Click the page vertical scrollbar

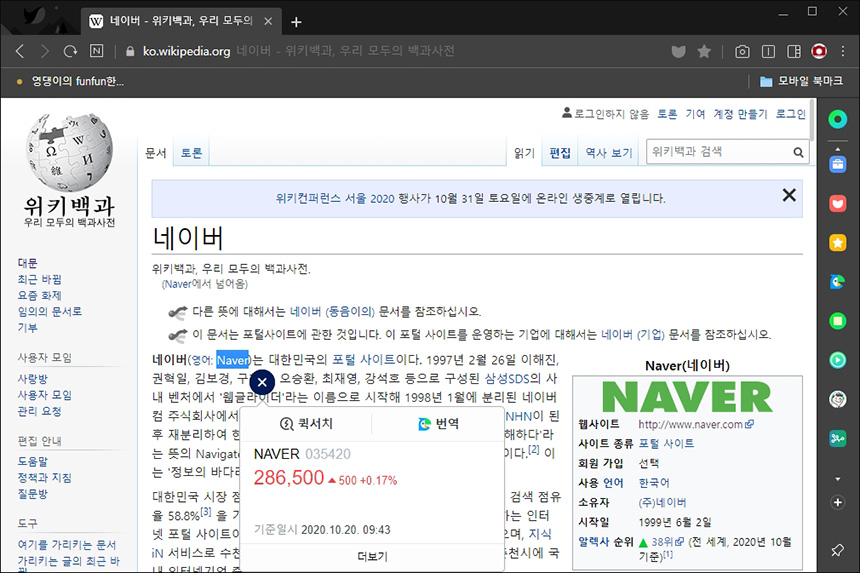pyautogui.click(x=812, y=119)
